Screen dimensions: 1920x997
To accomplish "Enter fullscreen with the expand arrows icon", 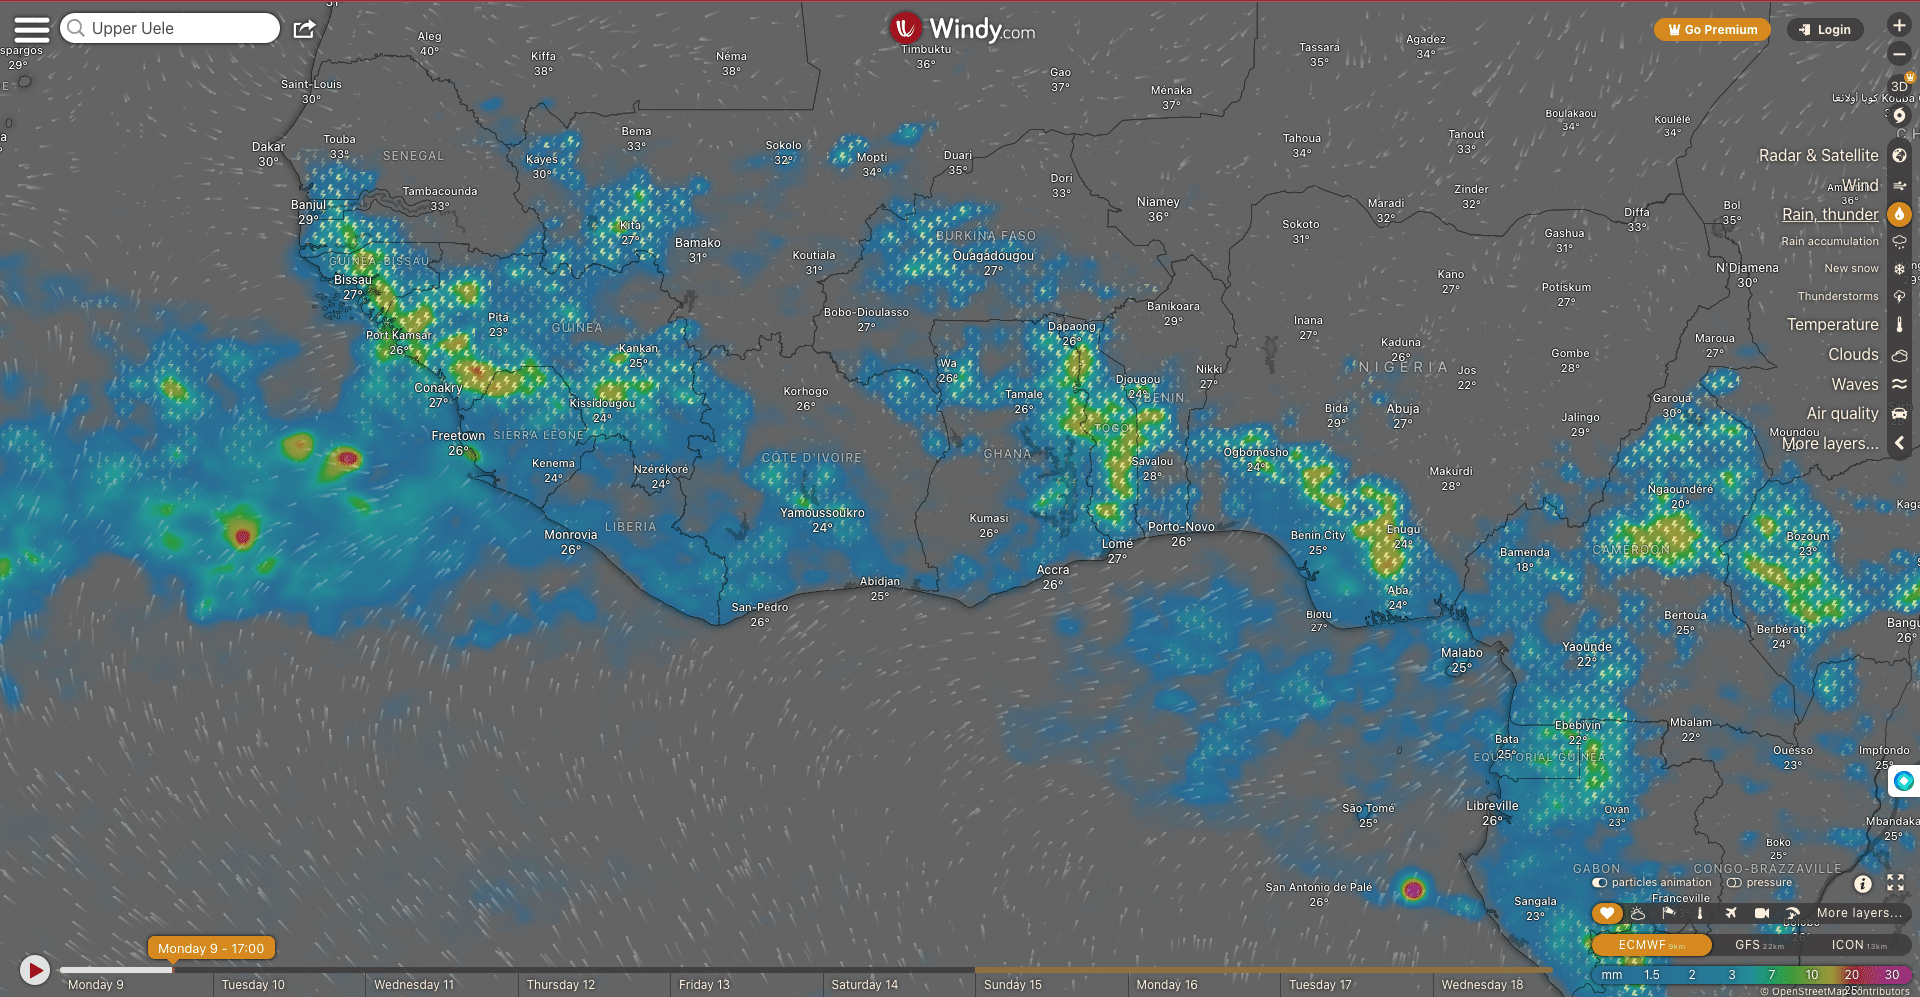I will pos(1895,883).
